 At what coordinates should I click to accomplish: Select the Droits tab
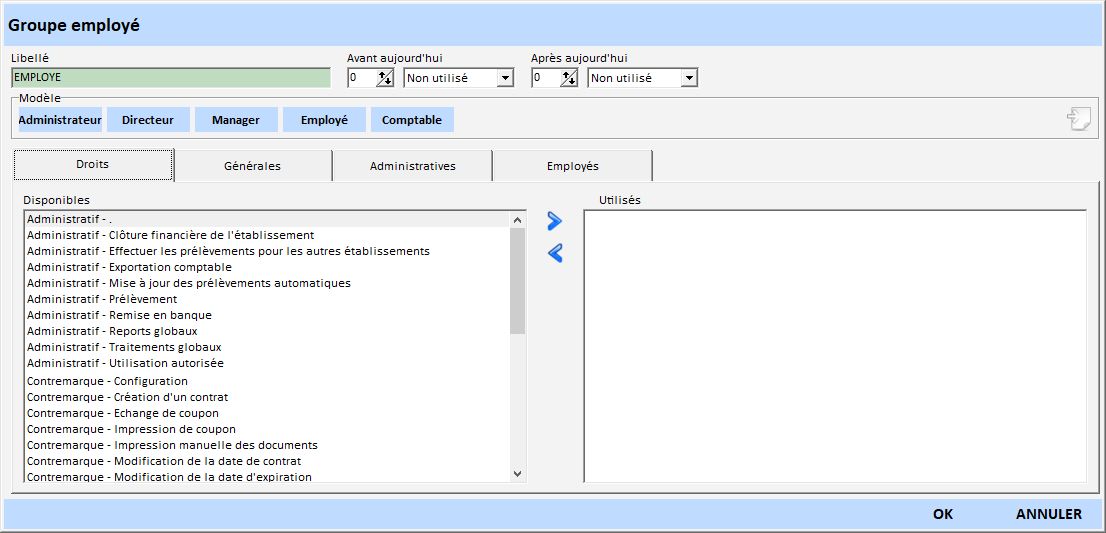pos(93,164)
